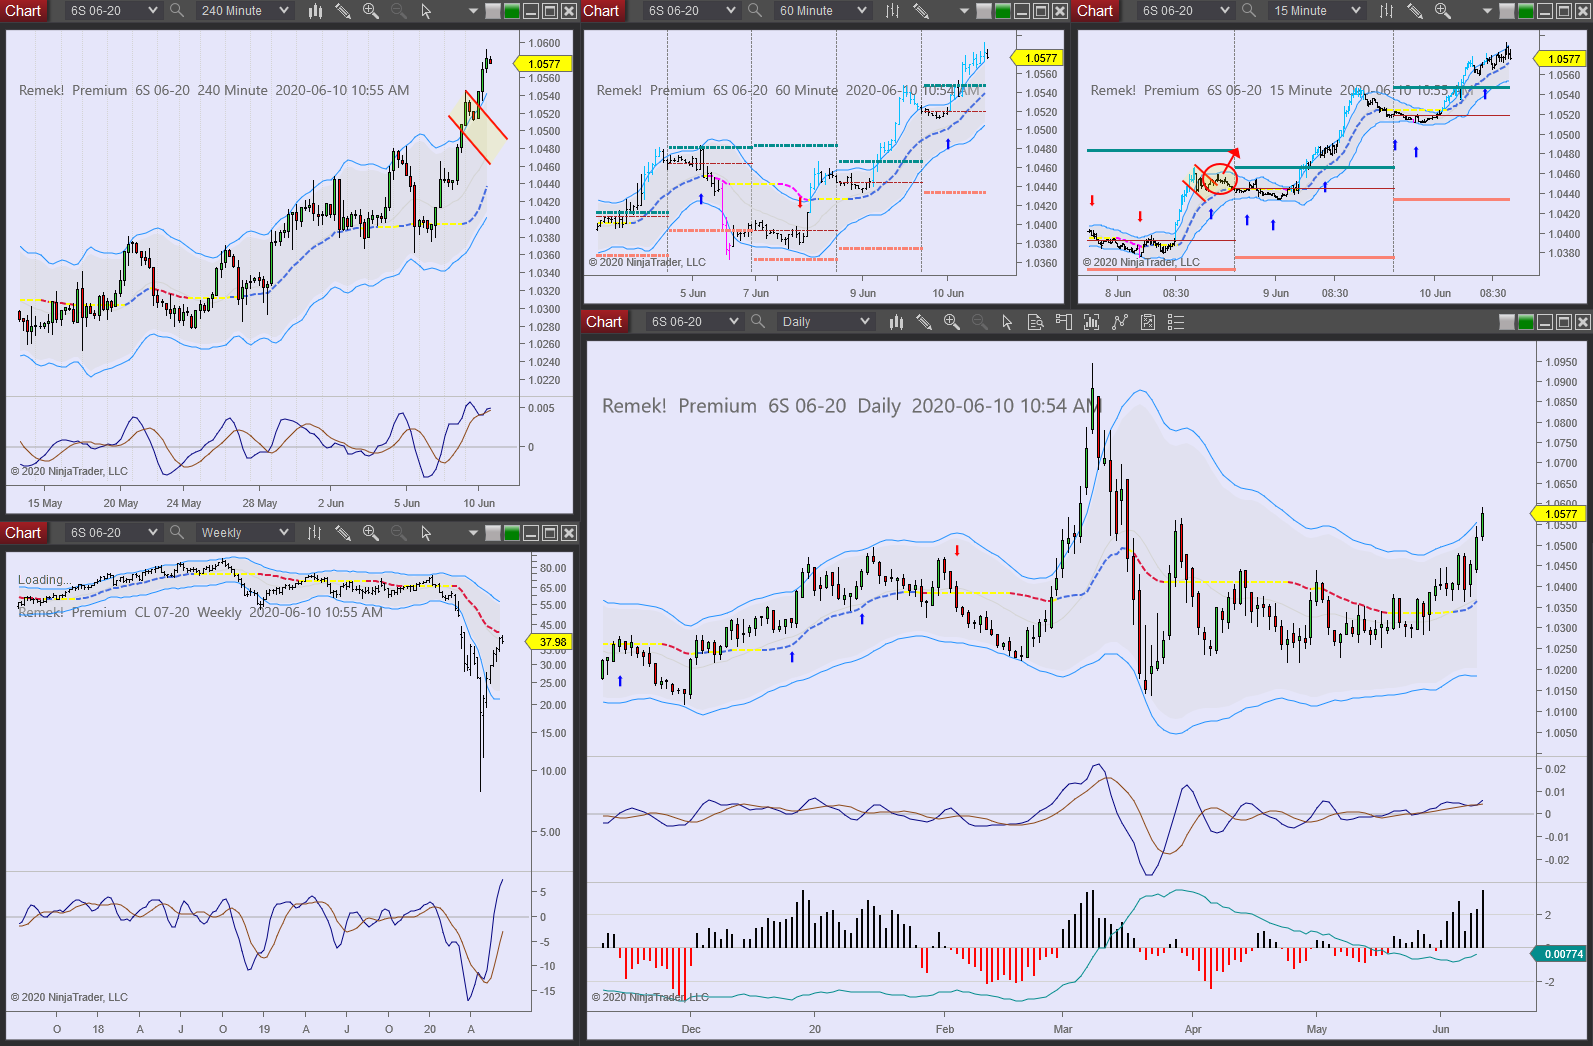Zoom out on the 240 Minute chart

(x=399, y=11)
